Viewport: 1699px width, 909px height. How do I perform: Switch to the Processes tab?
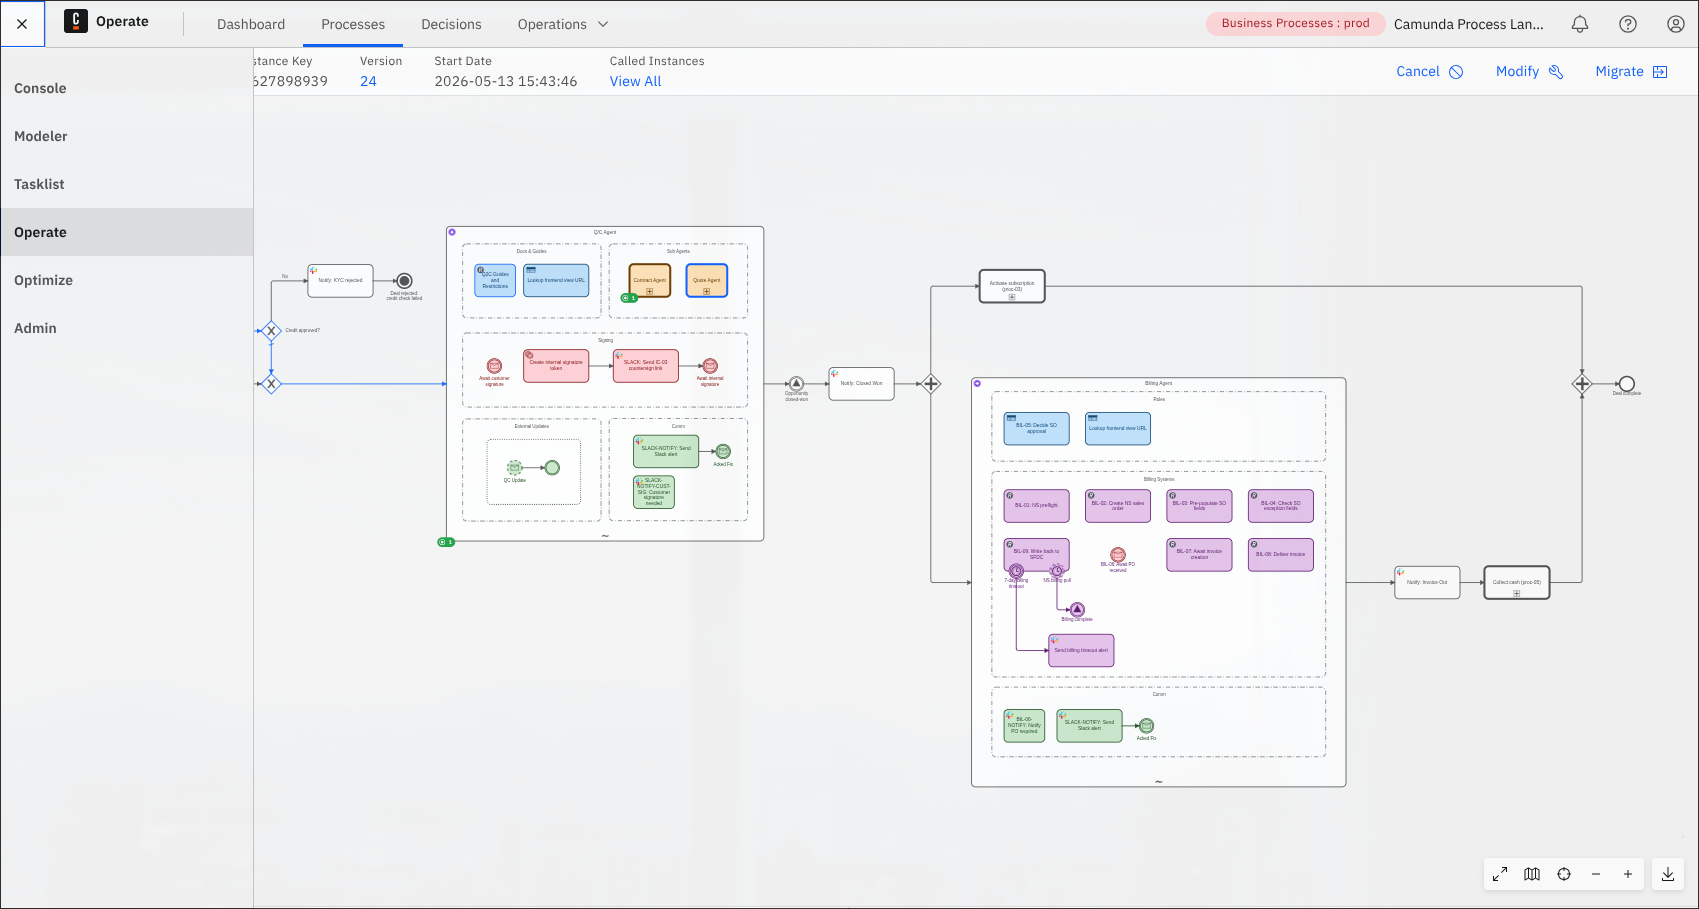click(x=353, y=24)
